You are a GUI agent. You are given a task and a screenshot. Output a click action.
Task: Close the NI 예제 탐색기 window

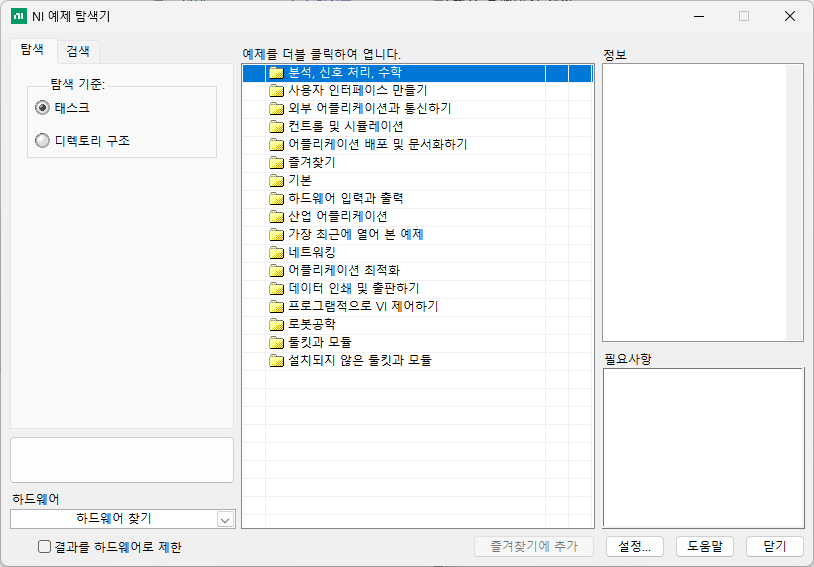pyautogui.click(x=790, y=16)
